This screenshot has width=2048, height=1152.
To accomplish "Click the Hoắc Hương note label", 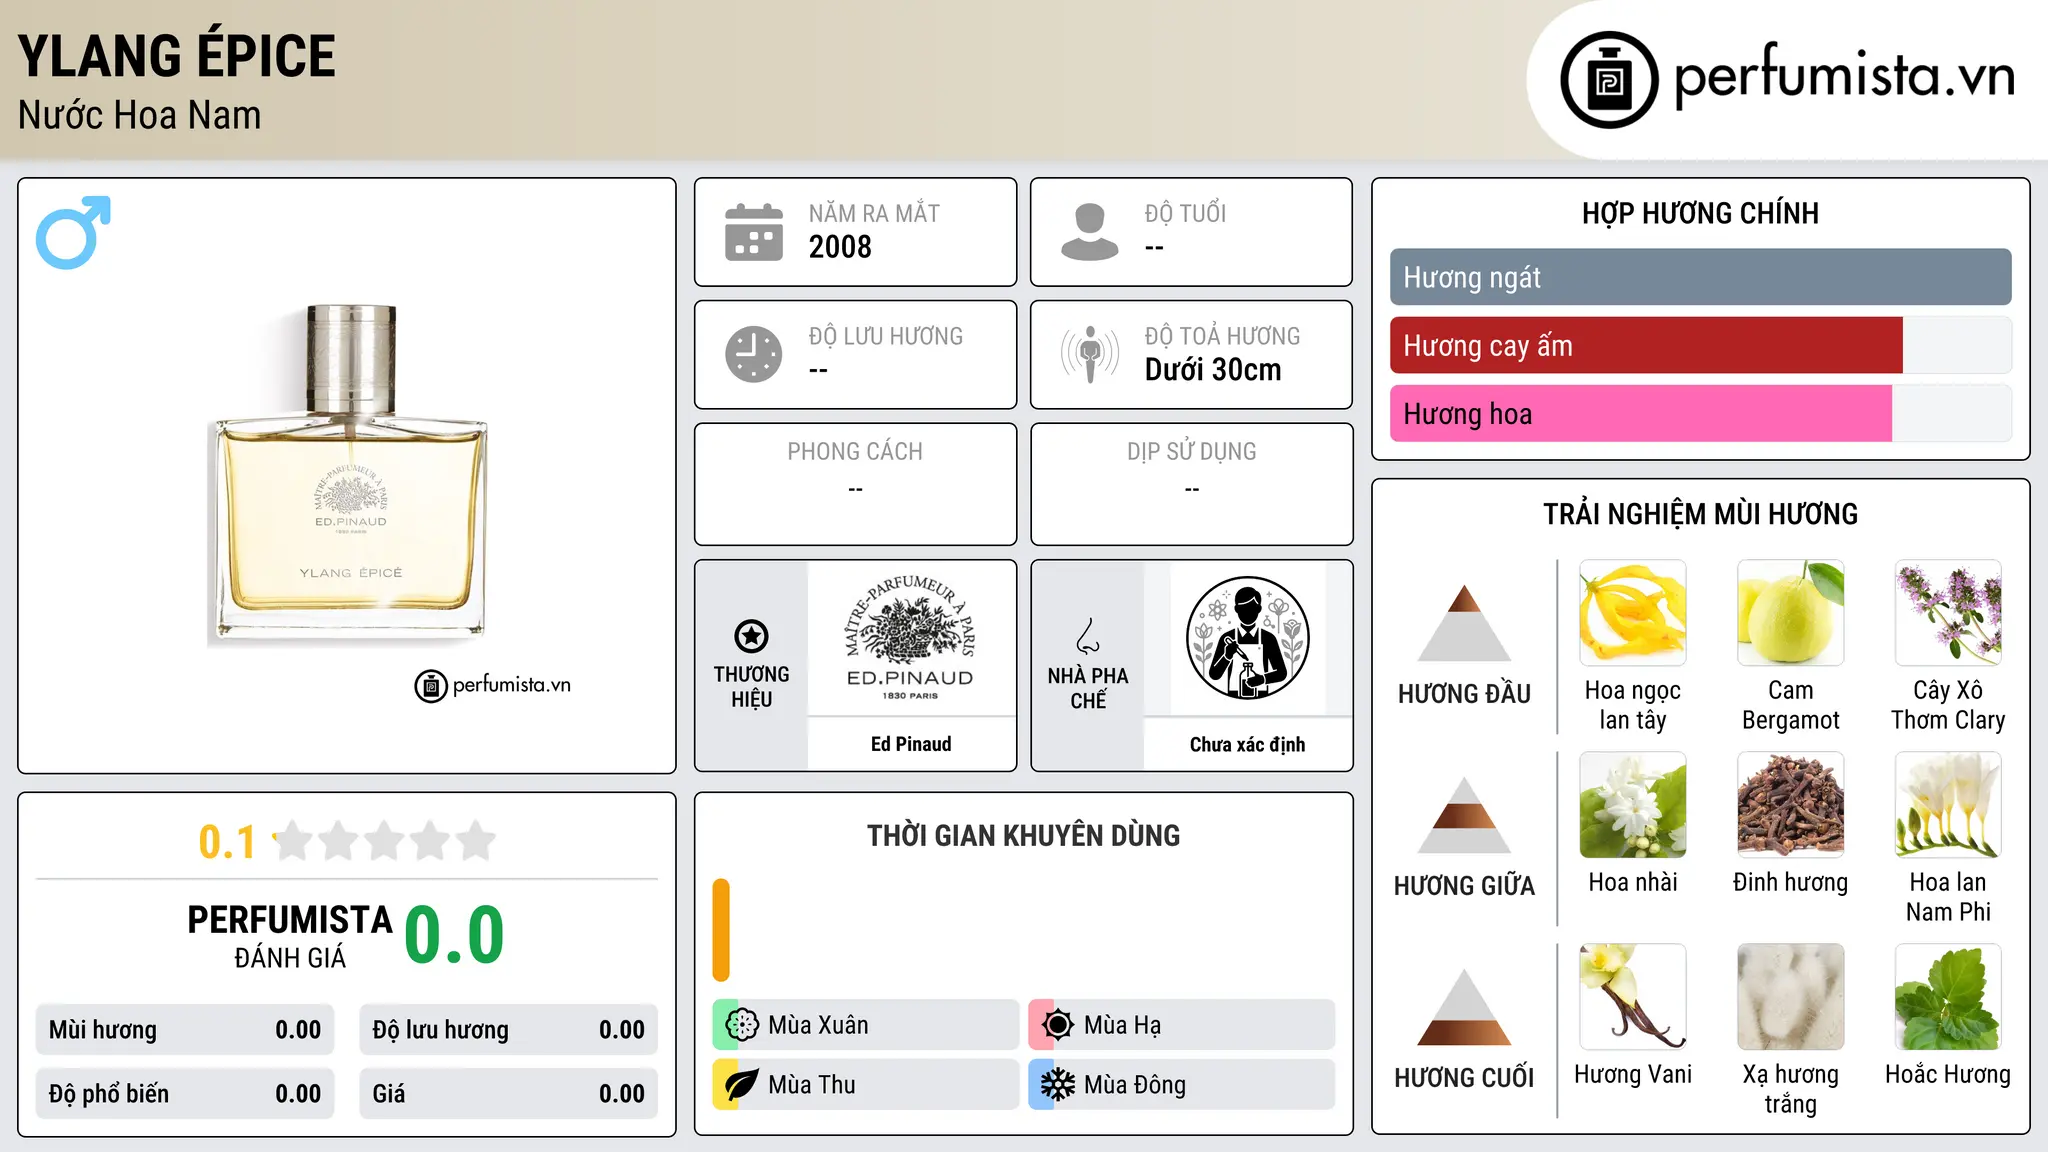I will coord(1948,1074).
